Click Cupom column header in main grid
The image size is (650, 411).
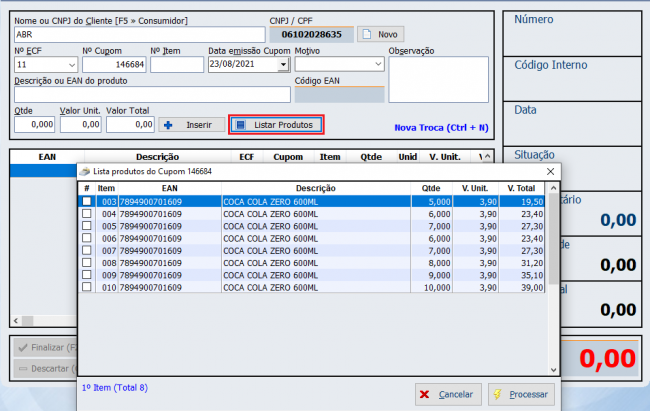point(288,157)
